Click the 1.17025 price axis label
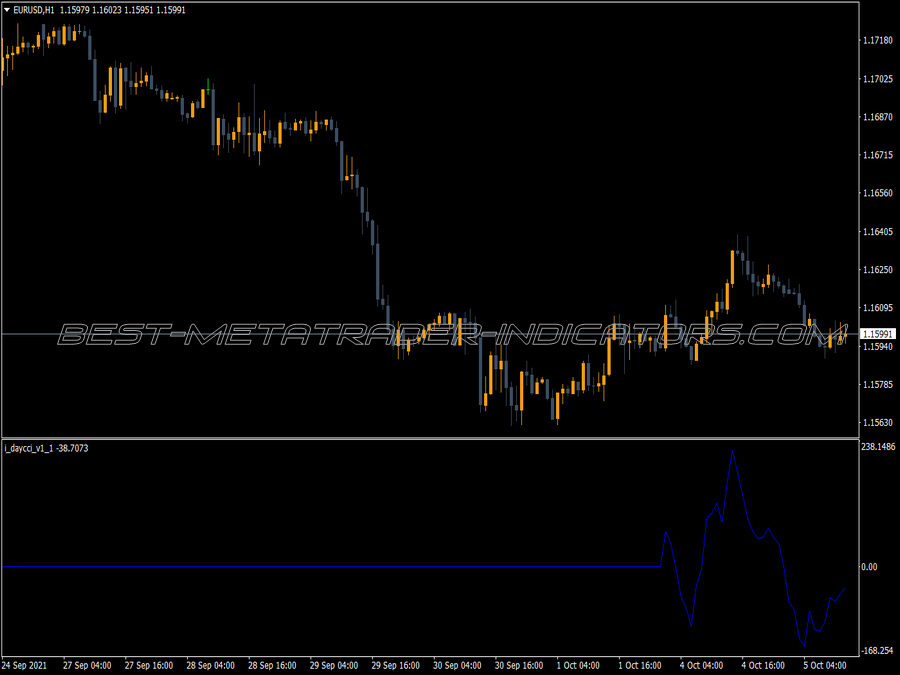900x675 pixels. point(878,79)
